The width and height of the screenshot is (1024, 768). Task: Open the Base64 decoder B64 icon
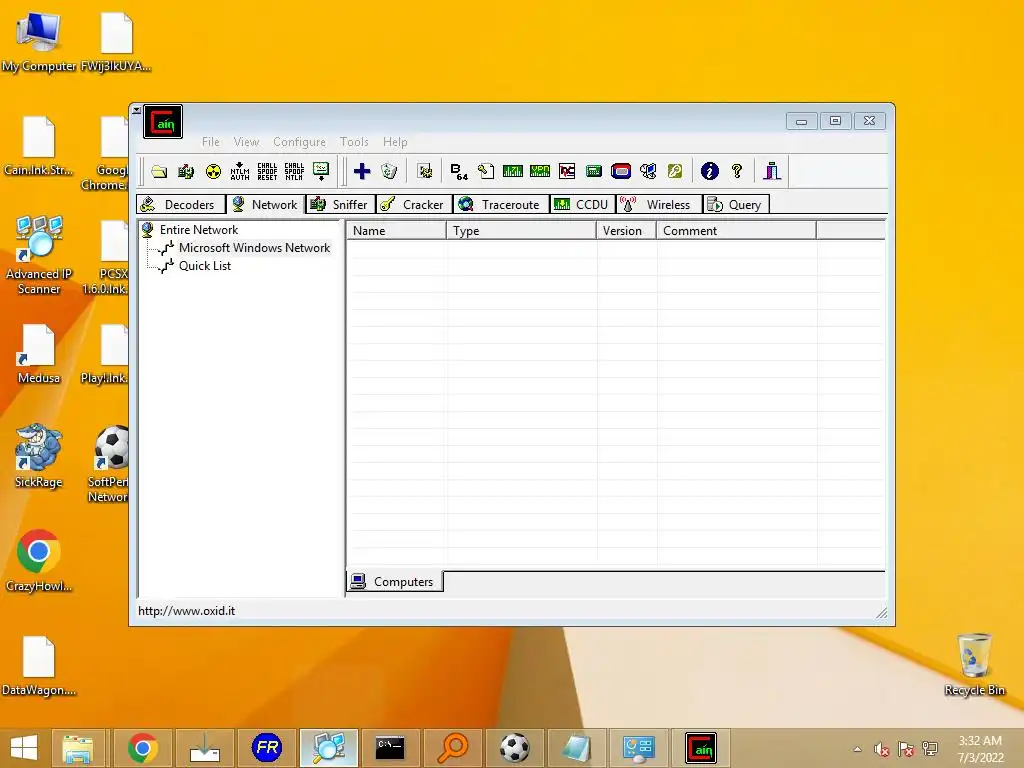click(459, 171)
